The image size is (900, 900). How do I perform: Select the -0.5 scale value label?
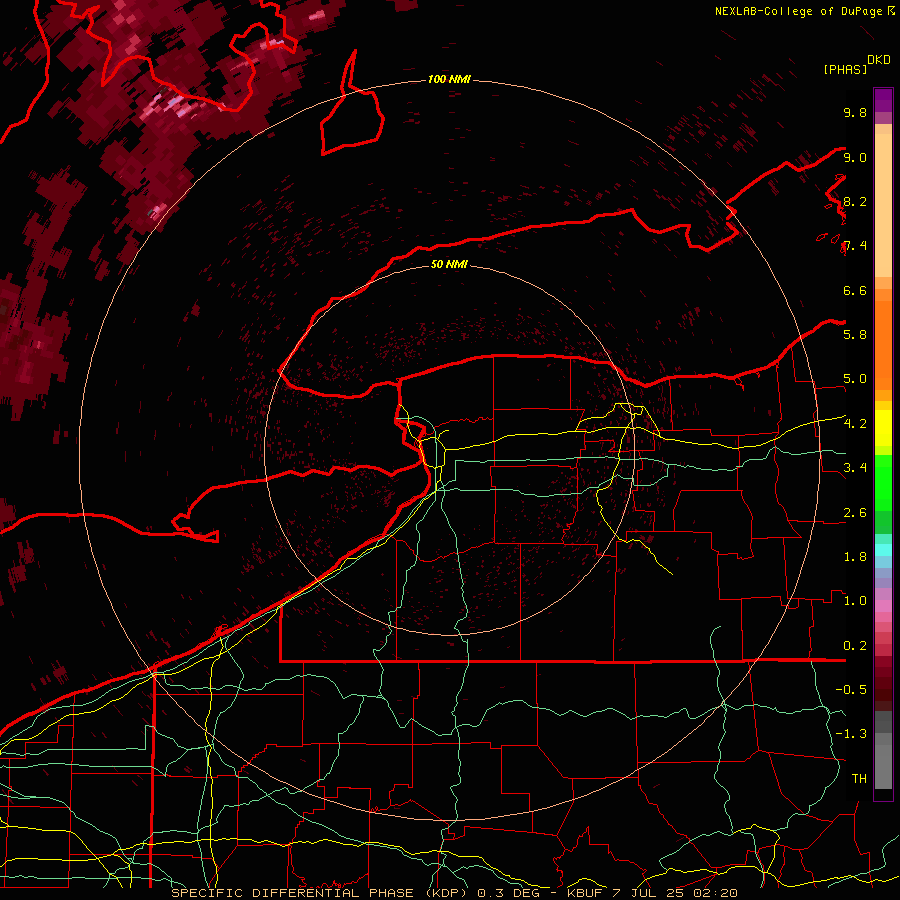(851, 689)
